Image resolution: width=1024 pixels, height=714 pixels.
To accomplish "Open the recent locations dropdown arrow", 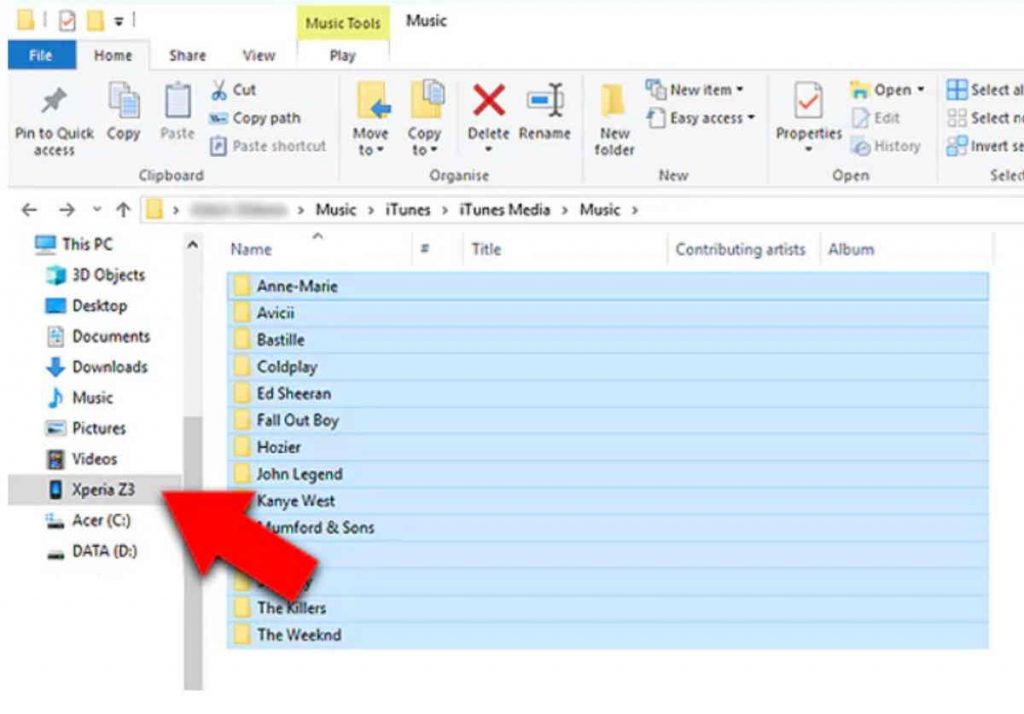I will click(97, 210).
